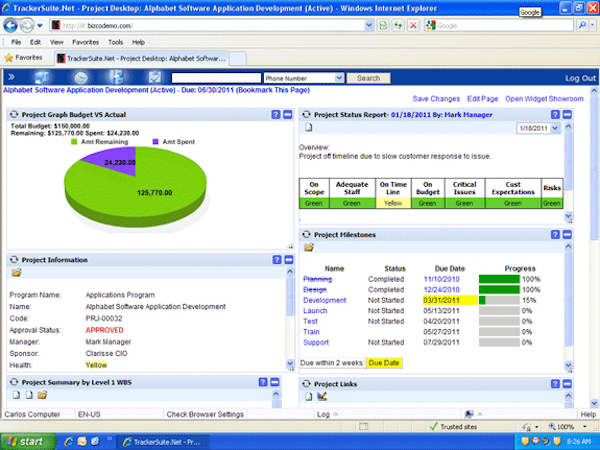Open Widget Showroom link

[544, 99]
